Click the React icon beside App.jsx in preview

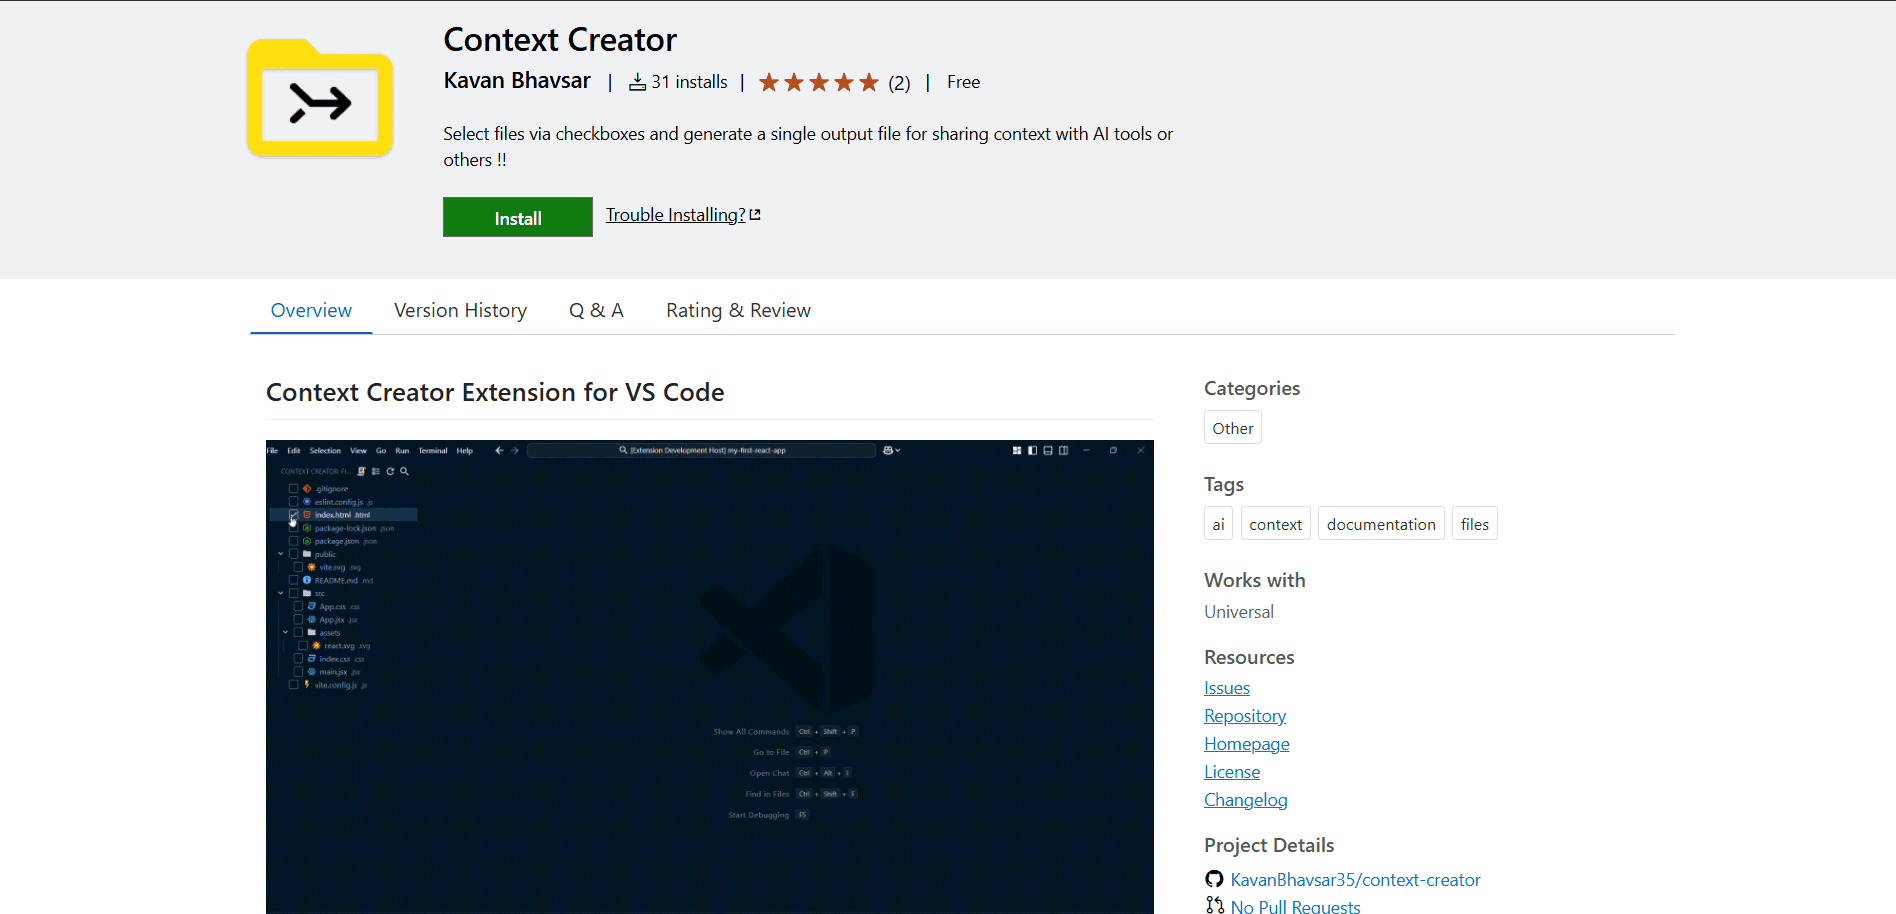point(312,619)
